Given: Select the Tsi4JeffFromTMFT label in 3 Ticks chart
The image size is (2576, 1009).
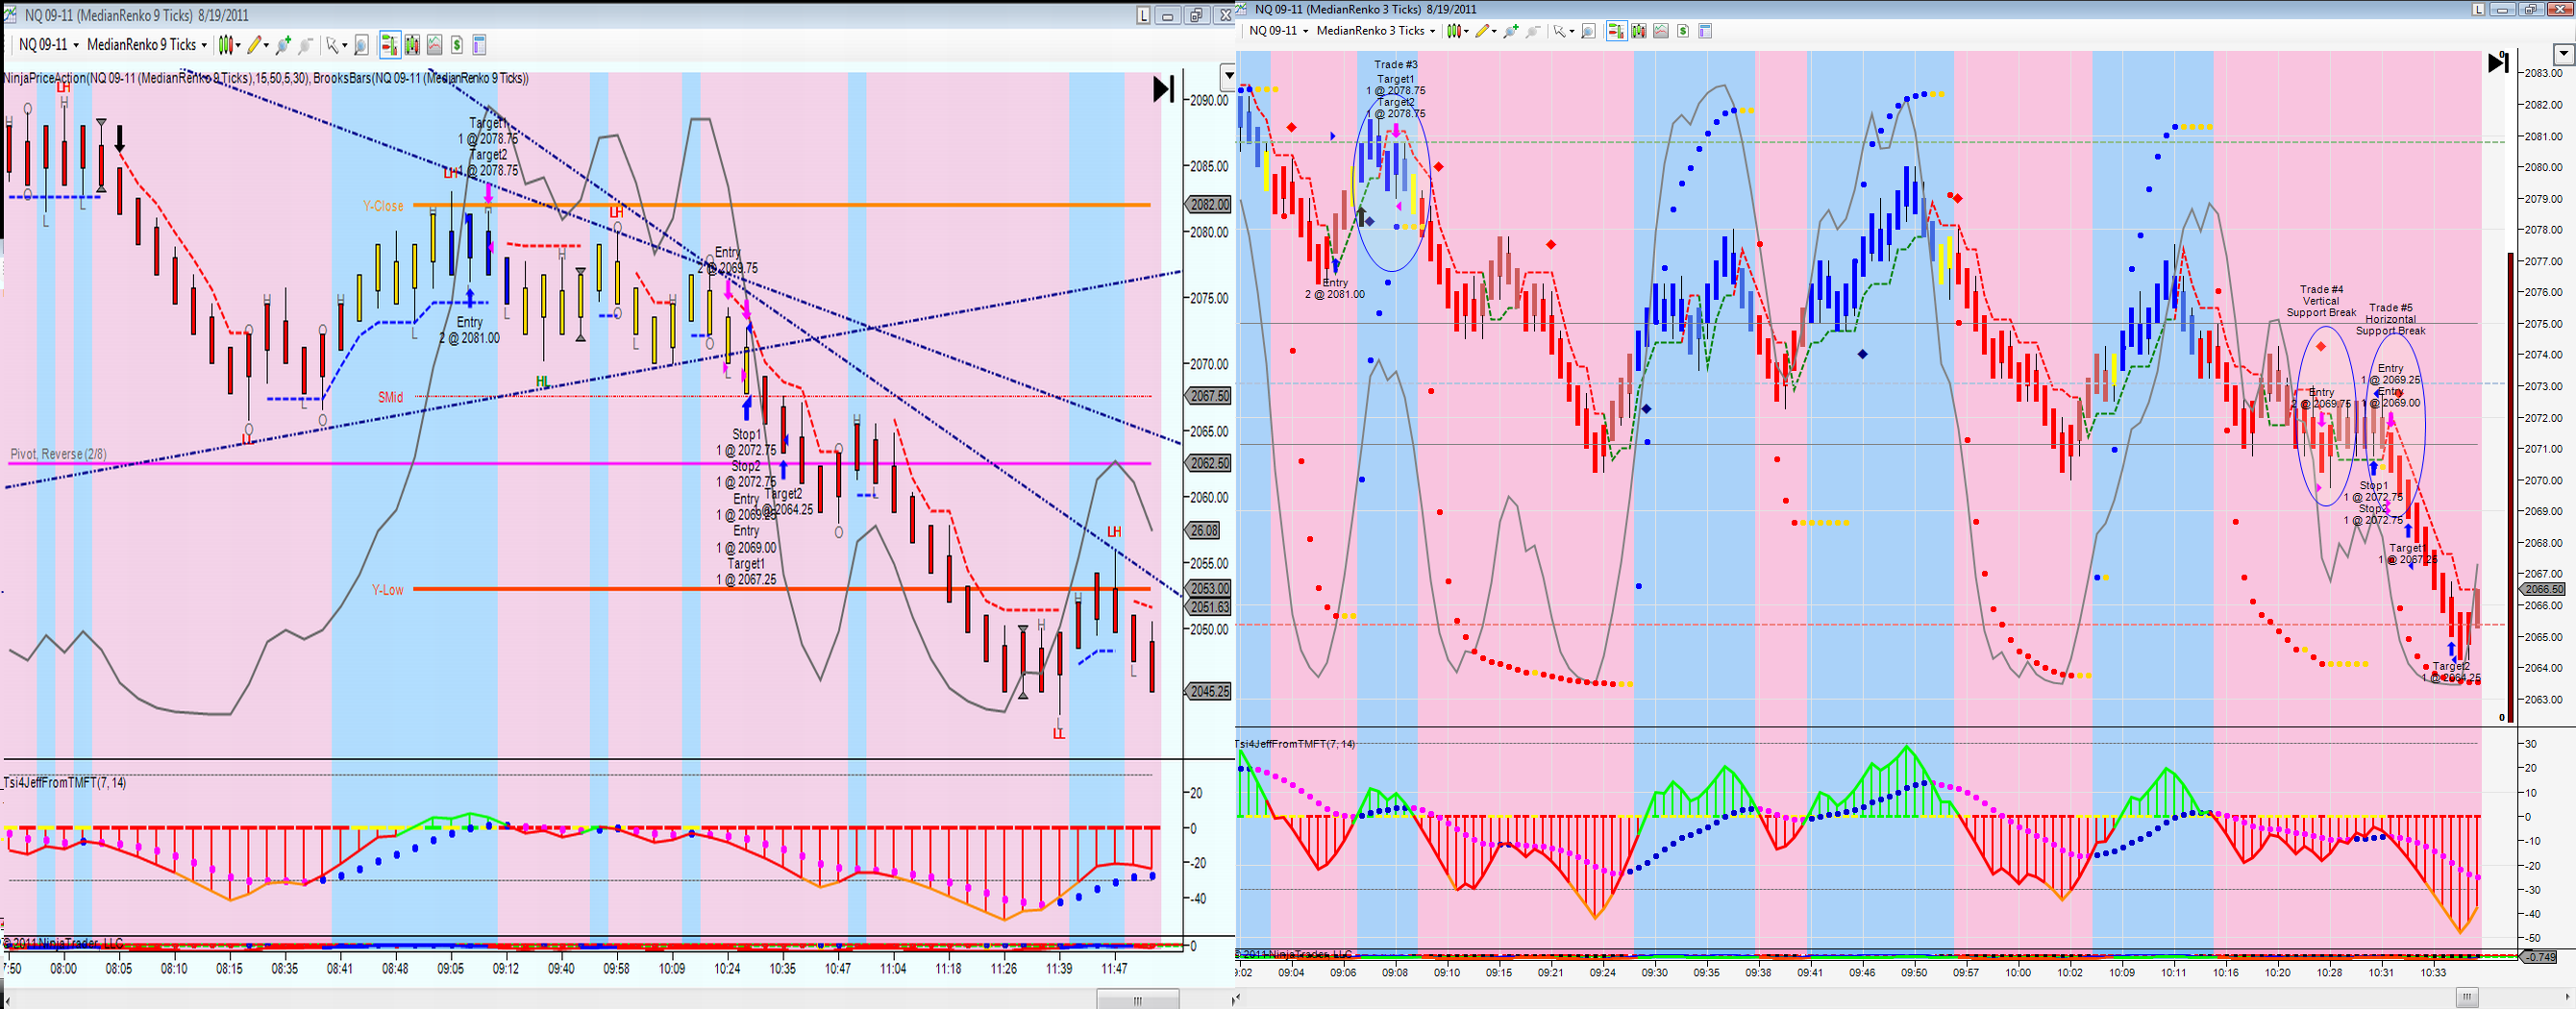Looking at the screenshot, I should pyautogui.click(x=1295, y=744).
